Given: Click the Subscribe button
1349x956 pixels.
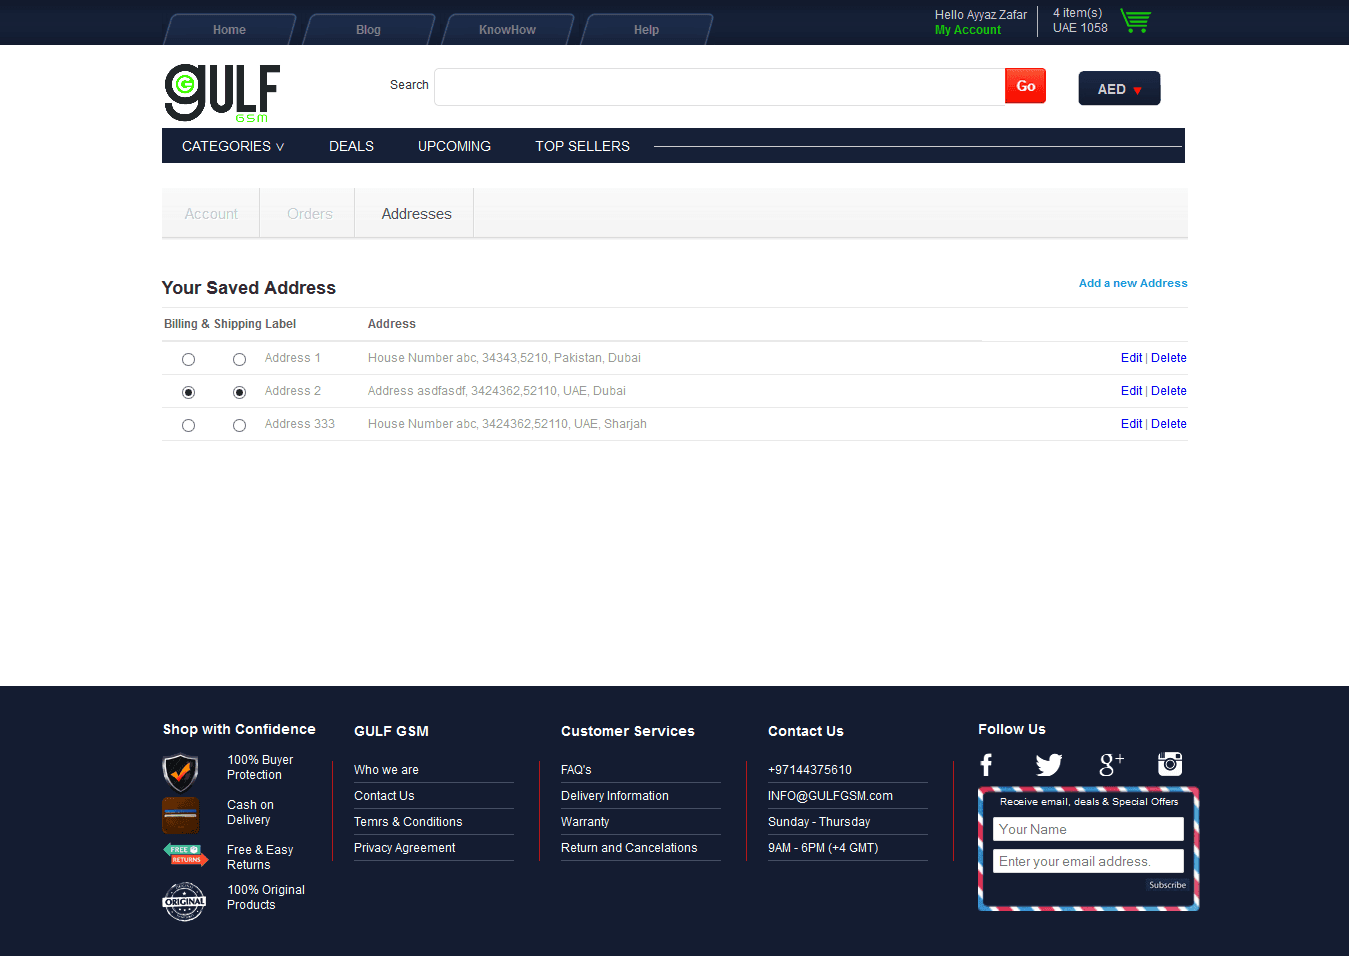Looking at the screenshot, I should pos(1167,885).
